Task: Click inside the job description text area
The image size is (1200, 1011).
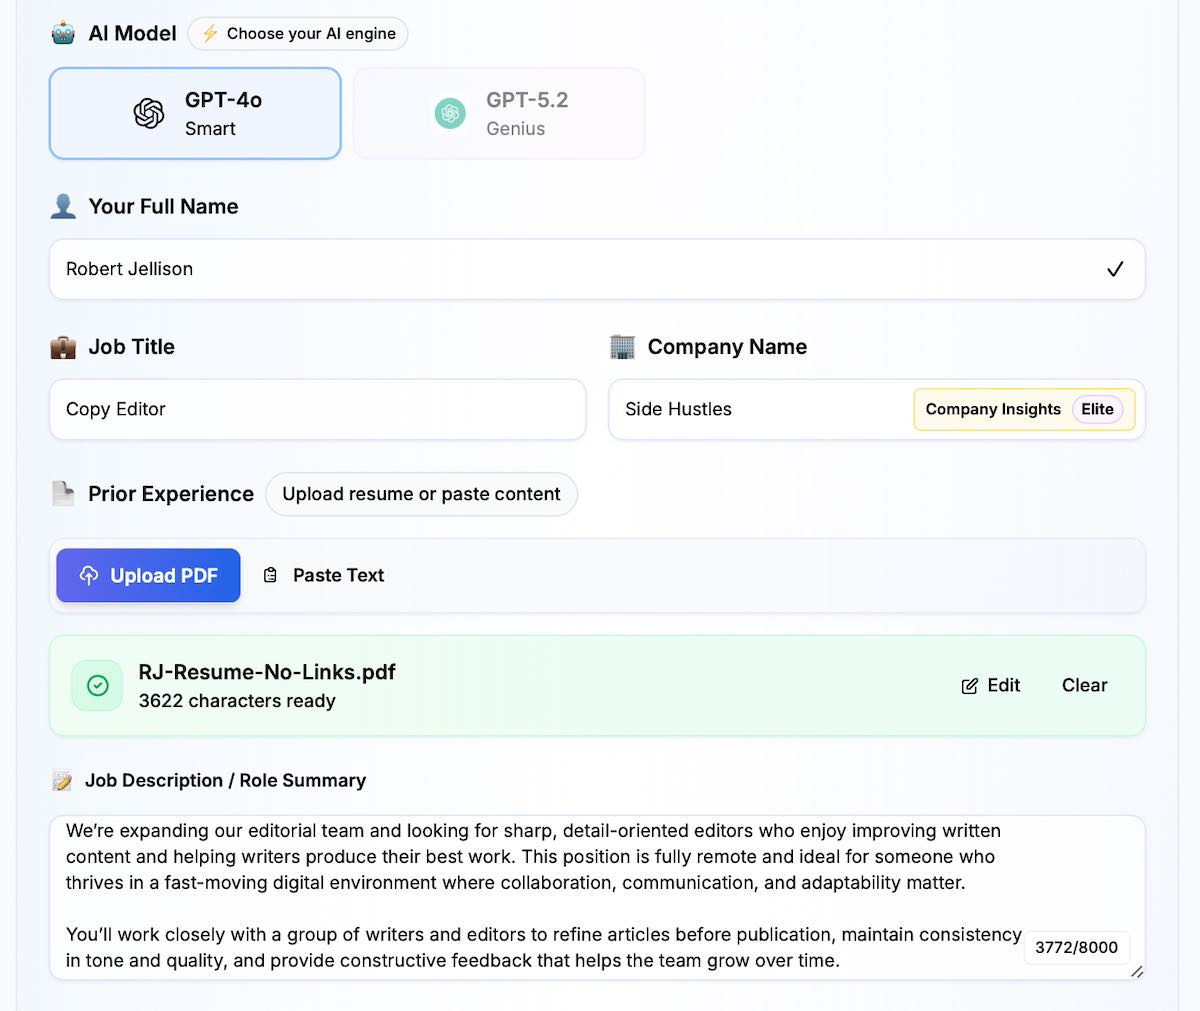Action: coord(597,897)
